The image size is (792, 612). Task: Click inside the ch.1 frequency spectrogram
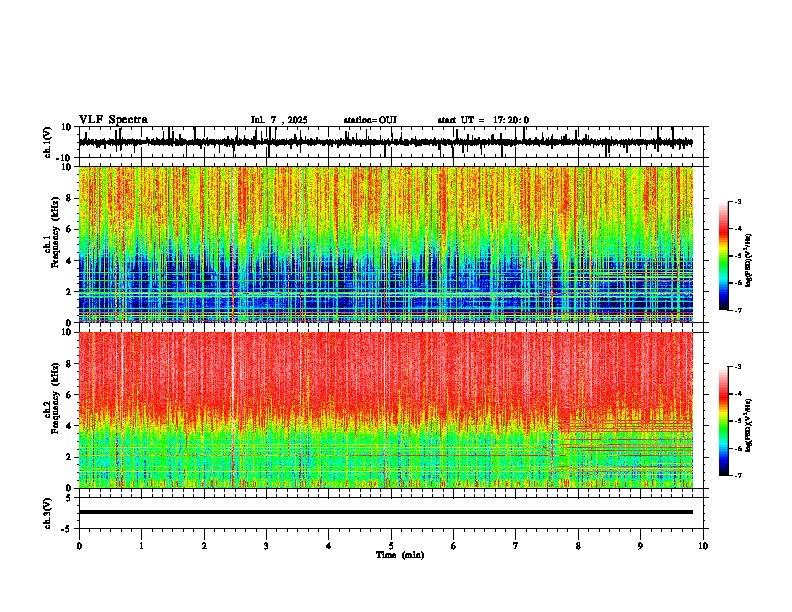[x=386, y=244]
